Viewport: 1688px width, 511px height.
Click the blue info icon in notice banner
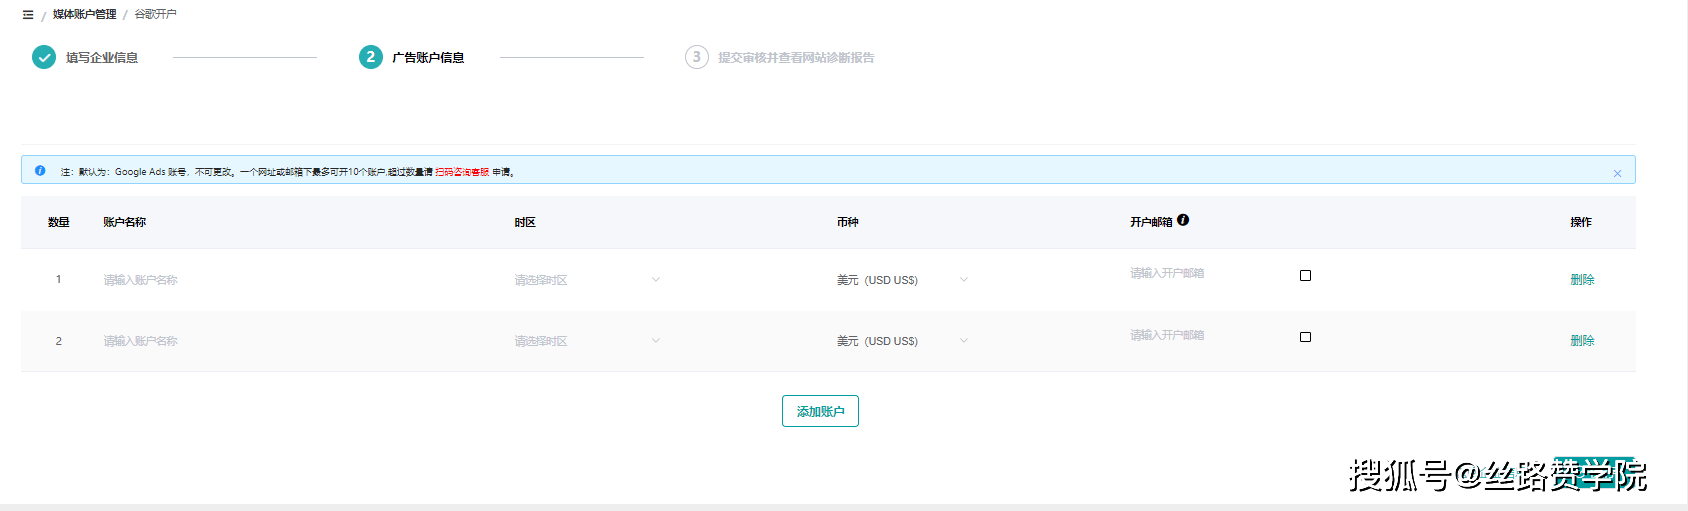pyautogui.click(x=40, y=171)
